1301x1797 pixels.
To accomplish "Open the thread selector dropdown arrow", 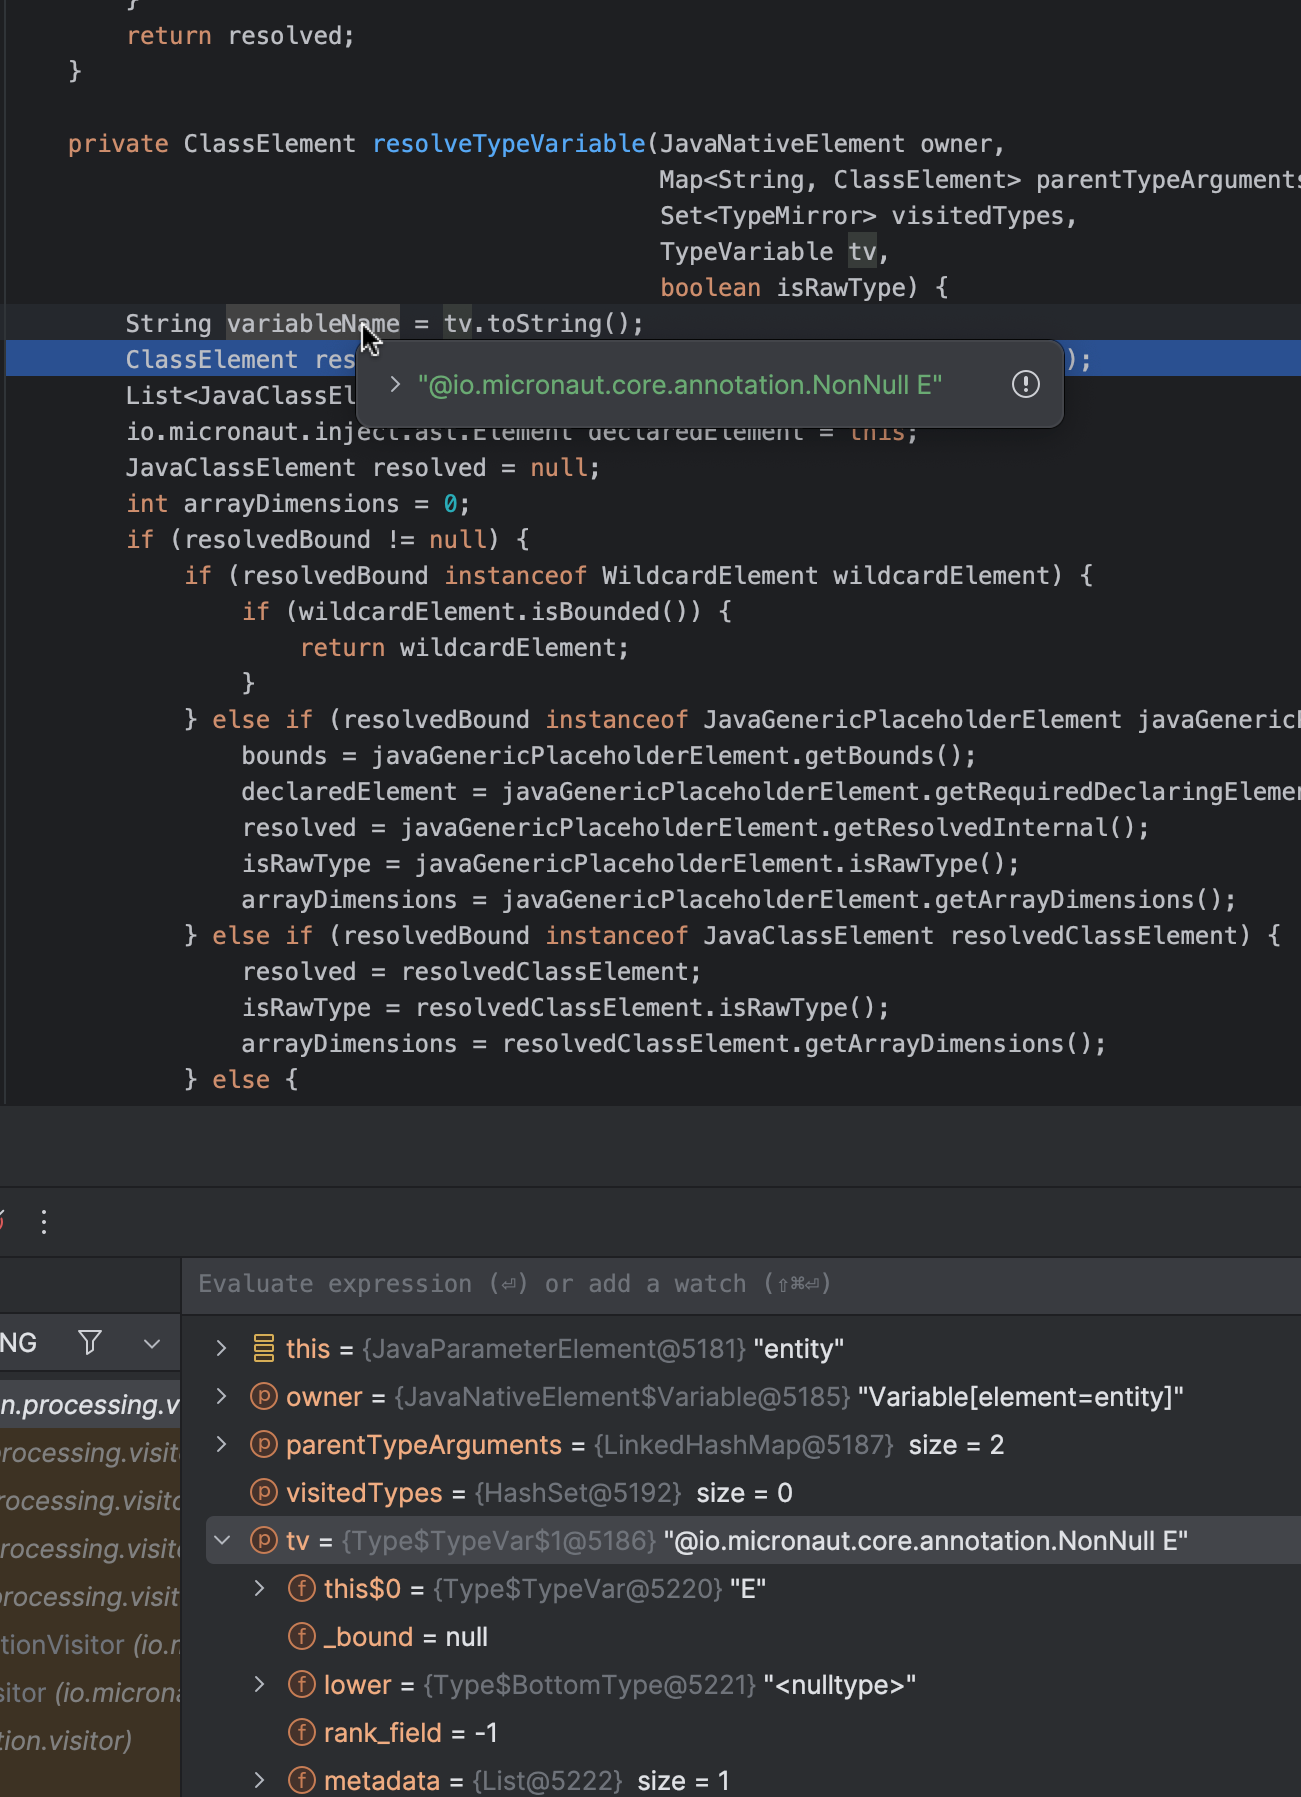I will [152, 1342].
